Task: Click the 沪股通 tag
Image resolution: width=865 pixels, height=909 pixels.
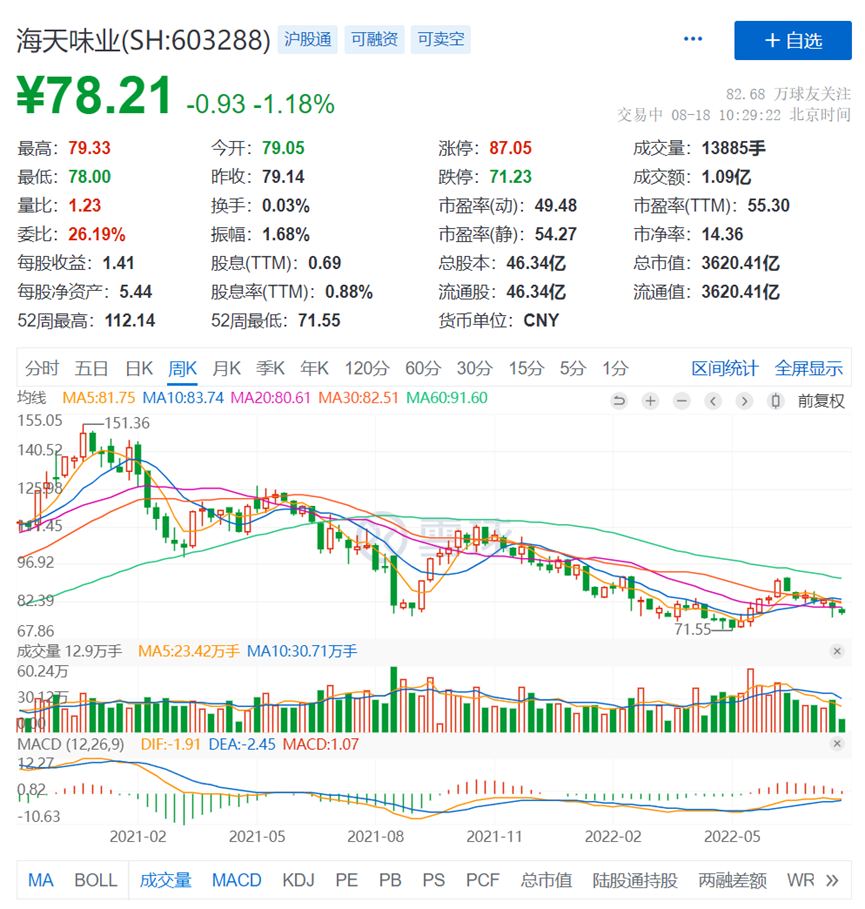Action: pyautogui.click(x=308, y=39)
